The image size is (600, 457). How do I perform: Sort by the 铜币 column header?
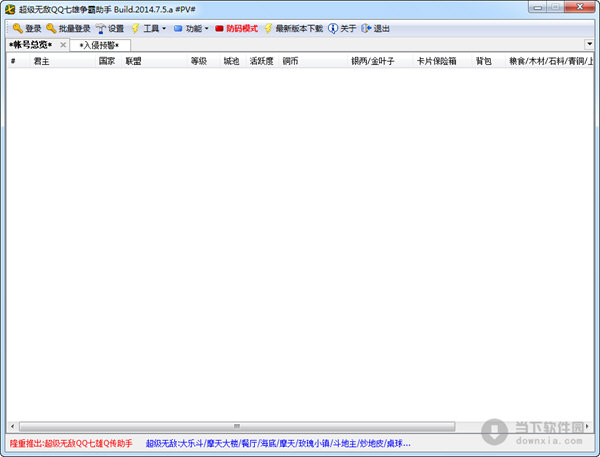[x=313, y=61]
